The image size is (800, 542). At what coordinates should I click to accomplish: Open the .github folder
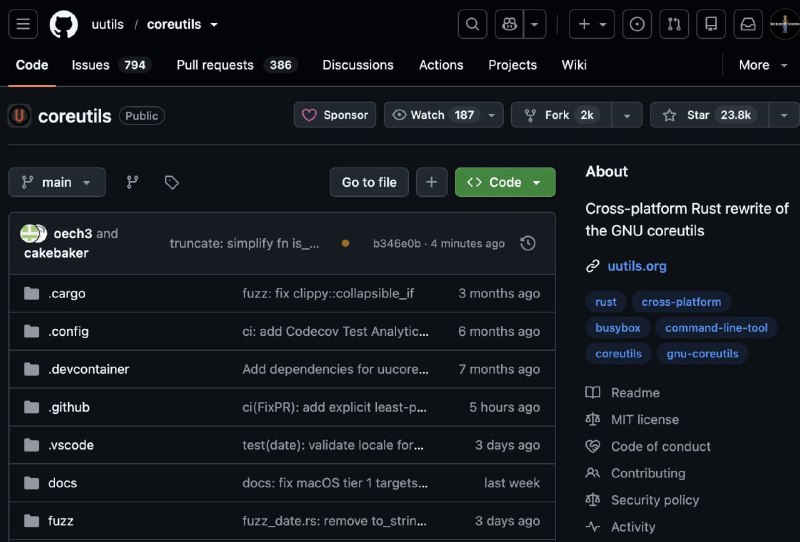click(69, 407)
